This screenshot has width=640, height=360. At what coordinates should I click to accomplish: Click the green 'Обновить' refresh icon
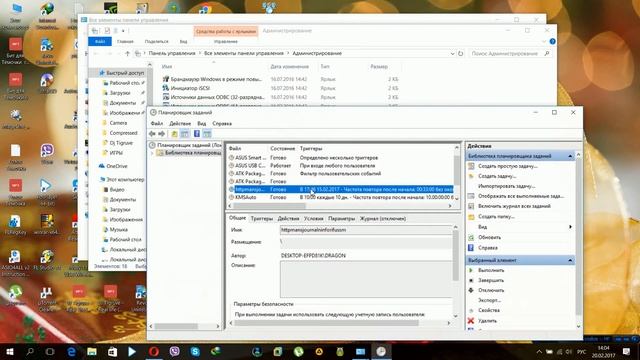pos(471,237)
